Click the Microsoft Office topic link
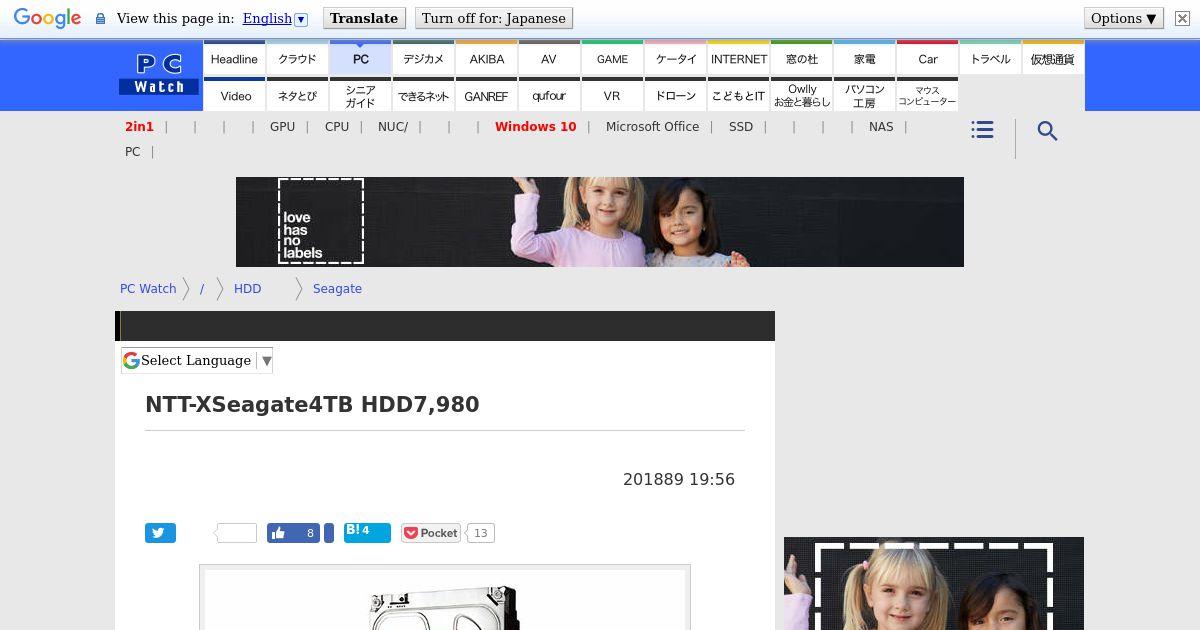Viewport: 1200px width, 630px height. click(x=652, y=126)
